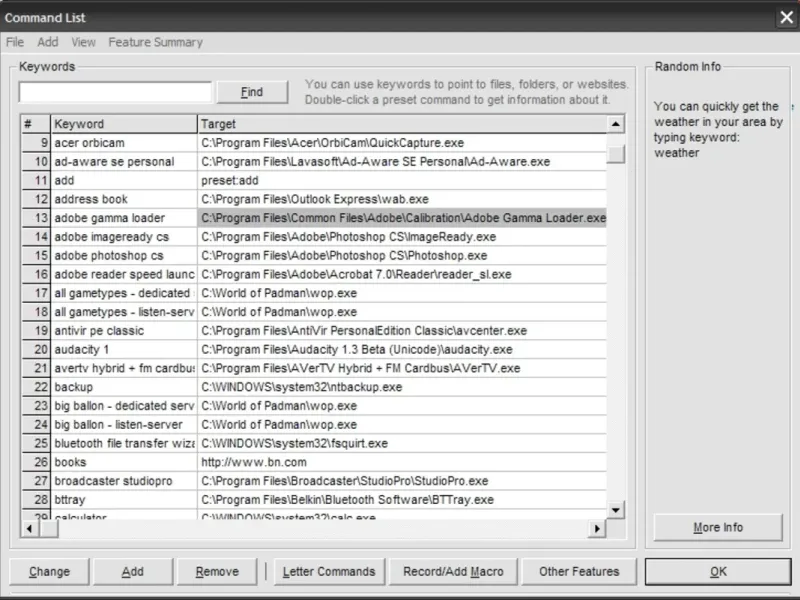The height and width of the screenshot is (600, 800).
Task: Click the QuickCapture.exe target cell
Action: click(402, 143)
